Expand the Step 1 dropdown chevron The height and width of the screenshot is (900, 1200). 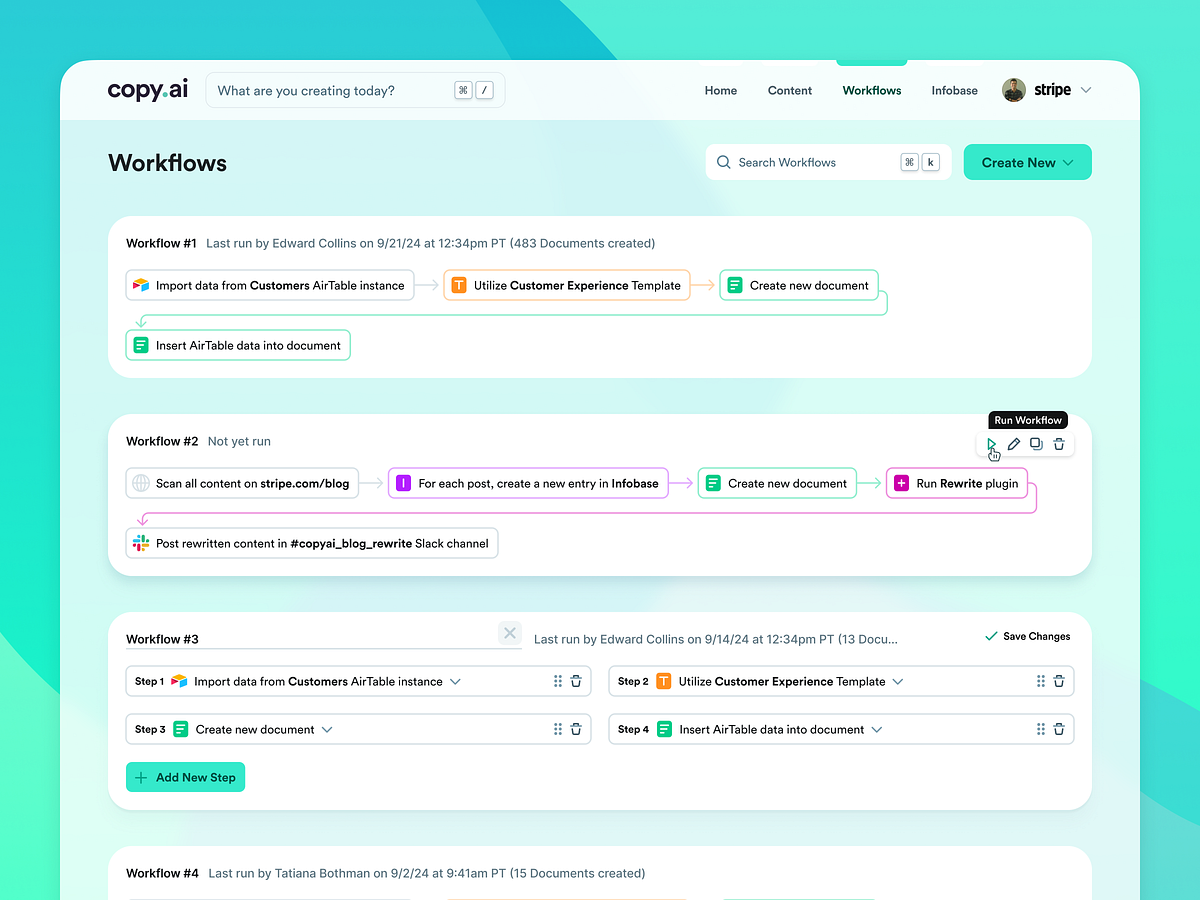[x=457, y=681]
